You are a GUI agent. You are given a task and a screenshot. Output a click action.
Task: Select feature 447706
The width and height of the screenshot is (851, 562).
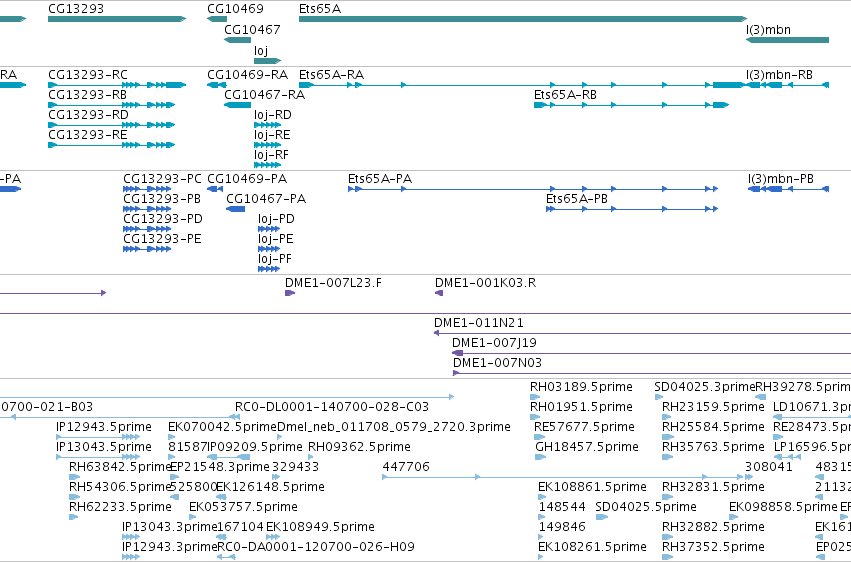point(406,467)
